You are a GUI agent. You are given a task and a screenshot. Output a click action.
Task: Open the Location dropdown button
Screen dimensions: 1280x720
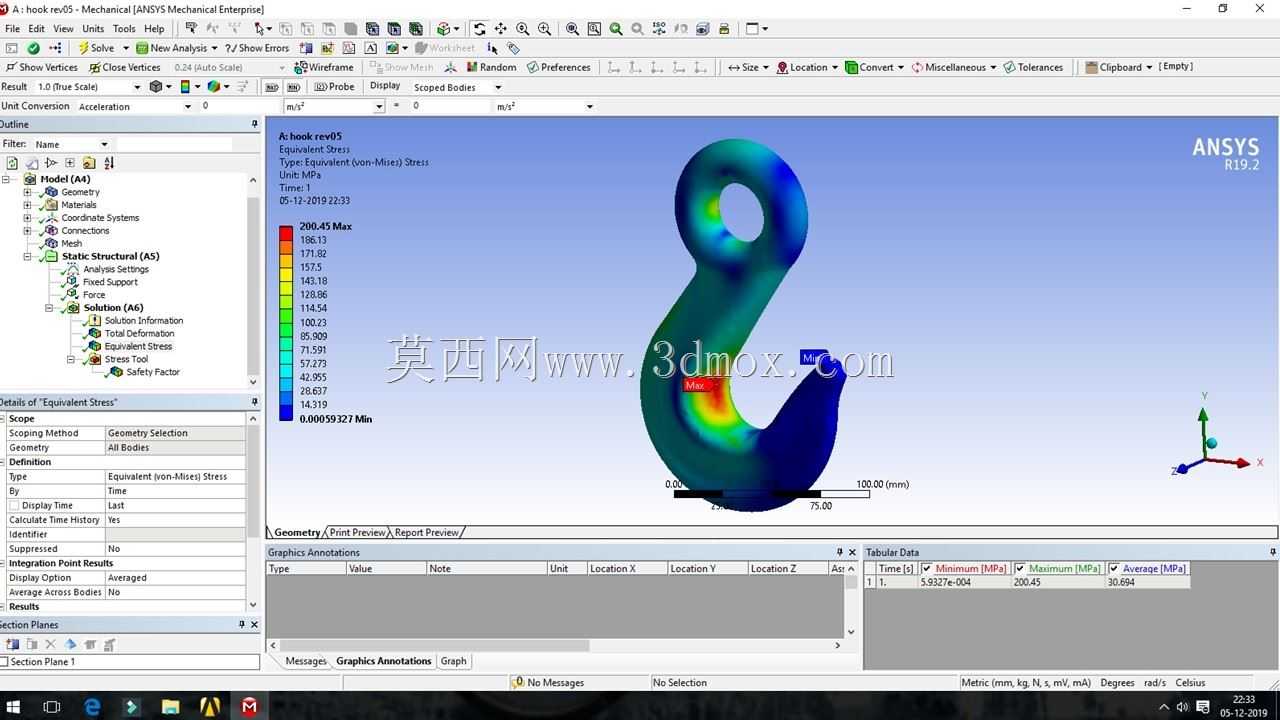[x=808, y=67]
